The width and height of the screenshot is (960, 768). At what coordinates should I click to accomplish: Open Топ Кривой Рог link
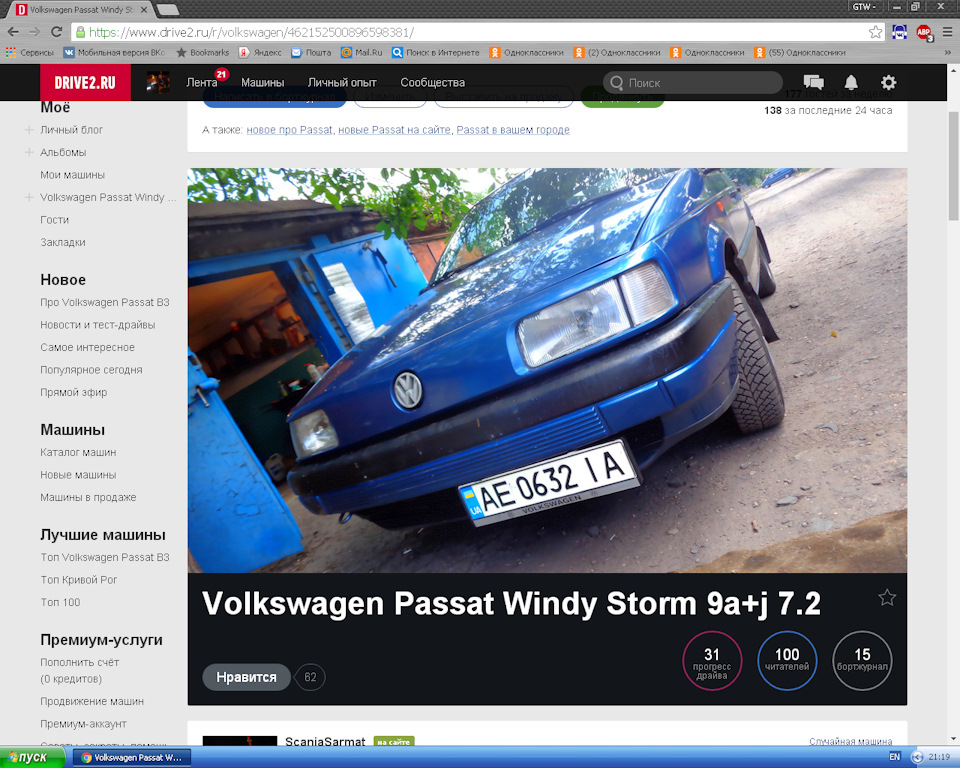tap(78, 580)
